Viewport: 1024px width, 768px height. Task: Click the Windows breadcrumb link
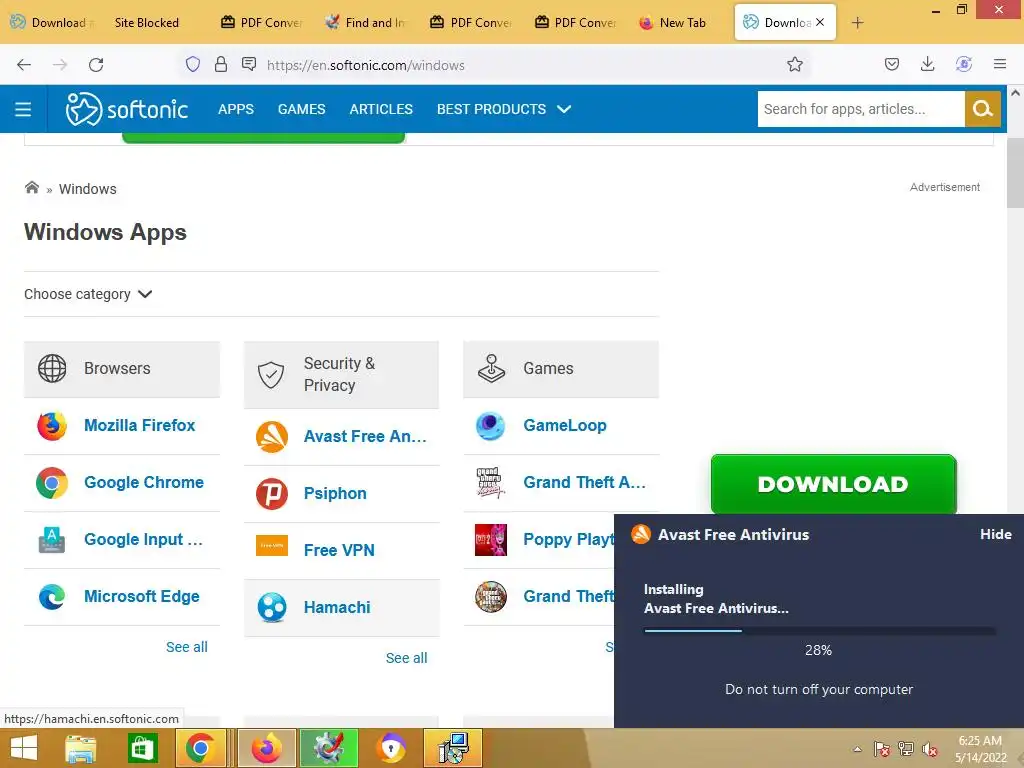(88, 189)
